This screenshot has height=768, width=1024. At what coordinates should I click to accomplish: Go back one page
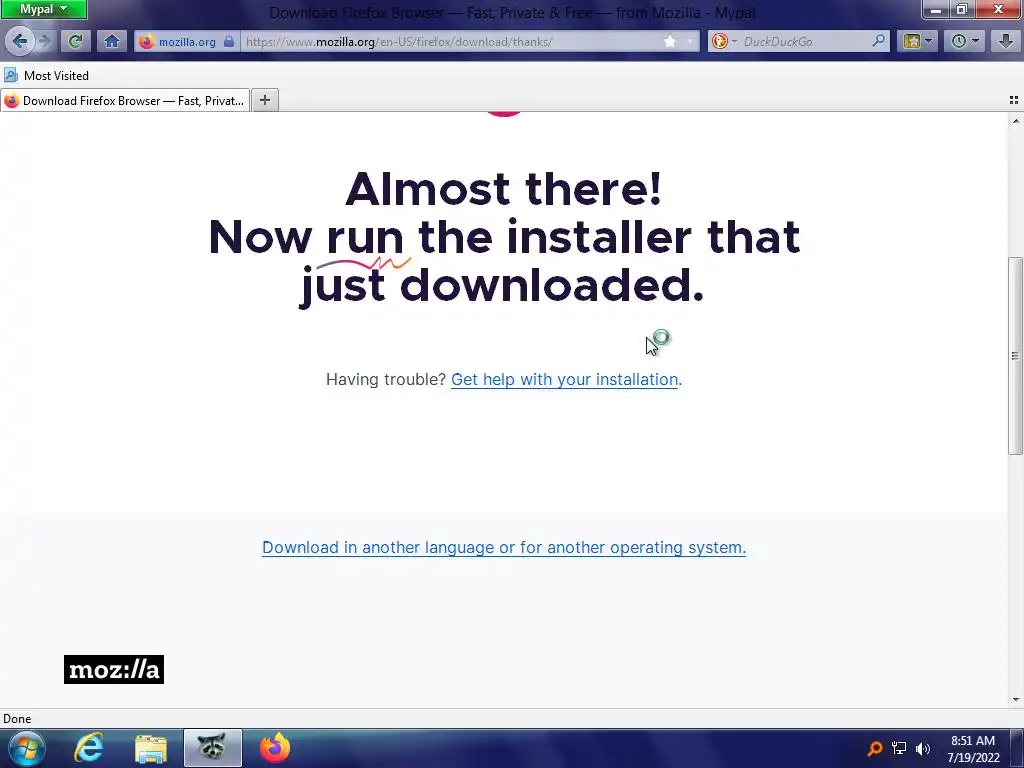tap(20, 41)
